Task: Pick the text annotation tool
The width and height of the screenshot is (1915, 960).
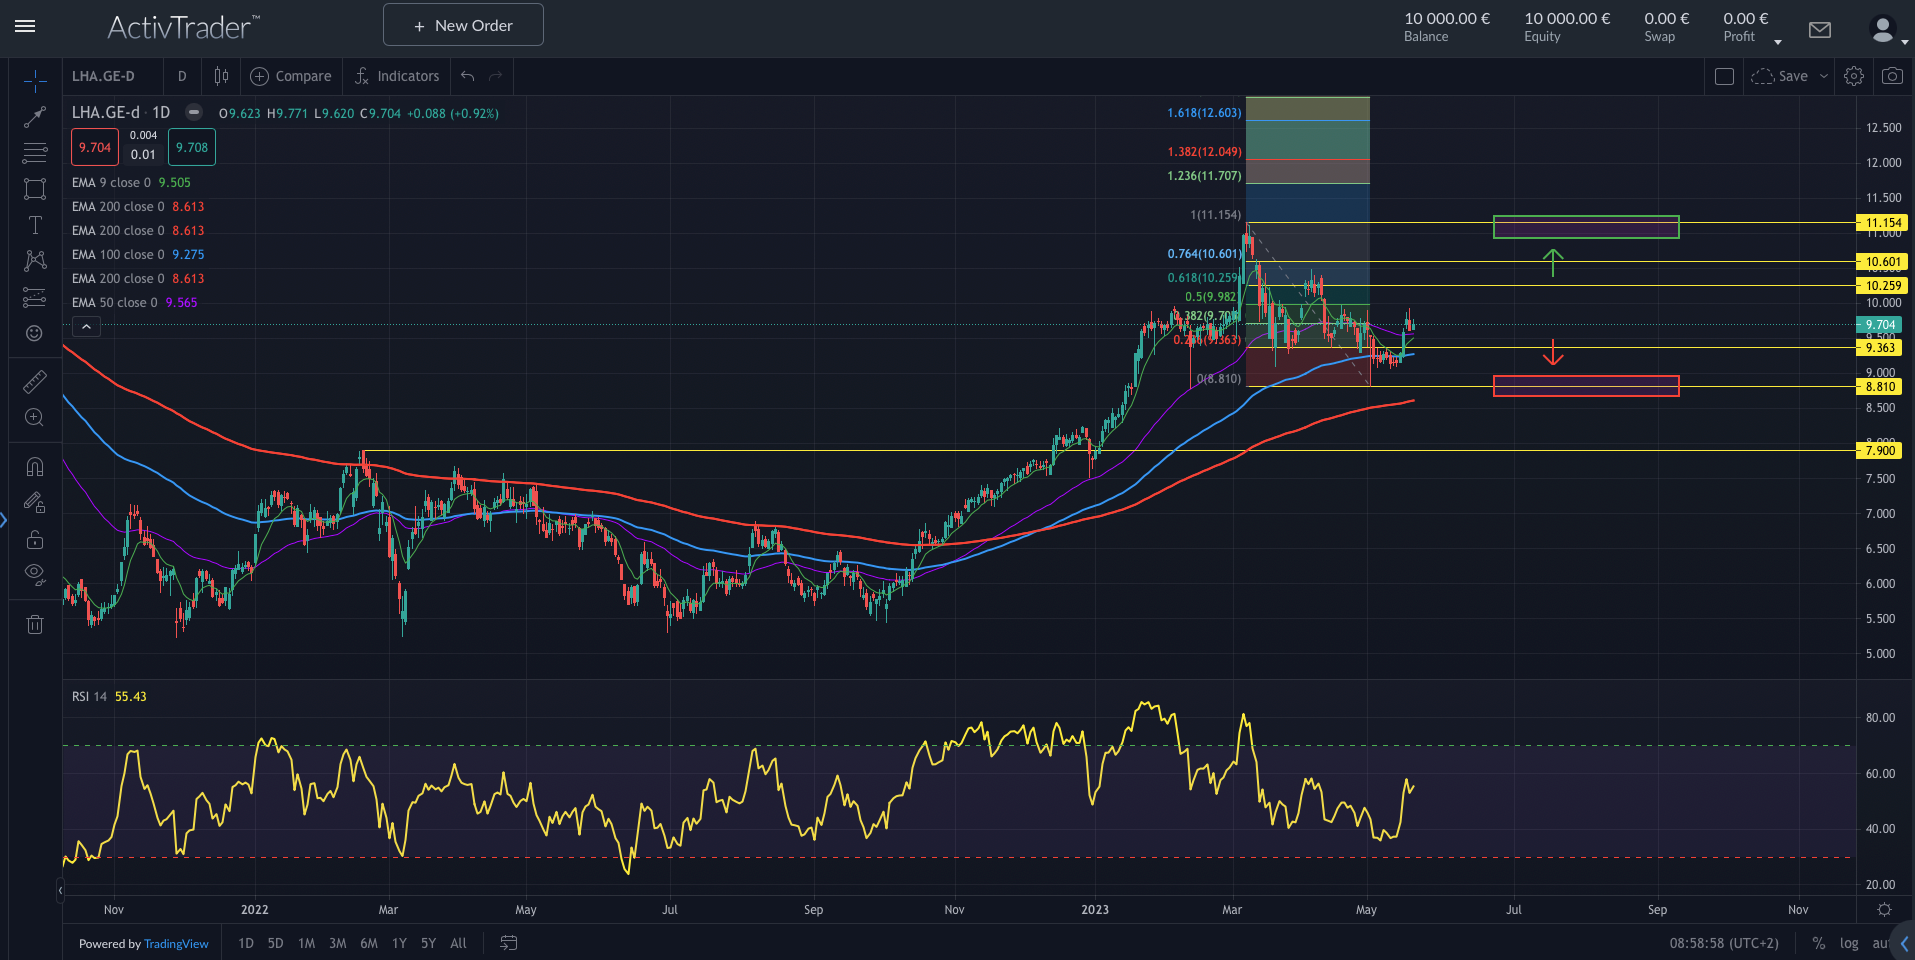Action: point(35,225)
